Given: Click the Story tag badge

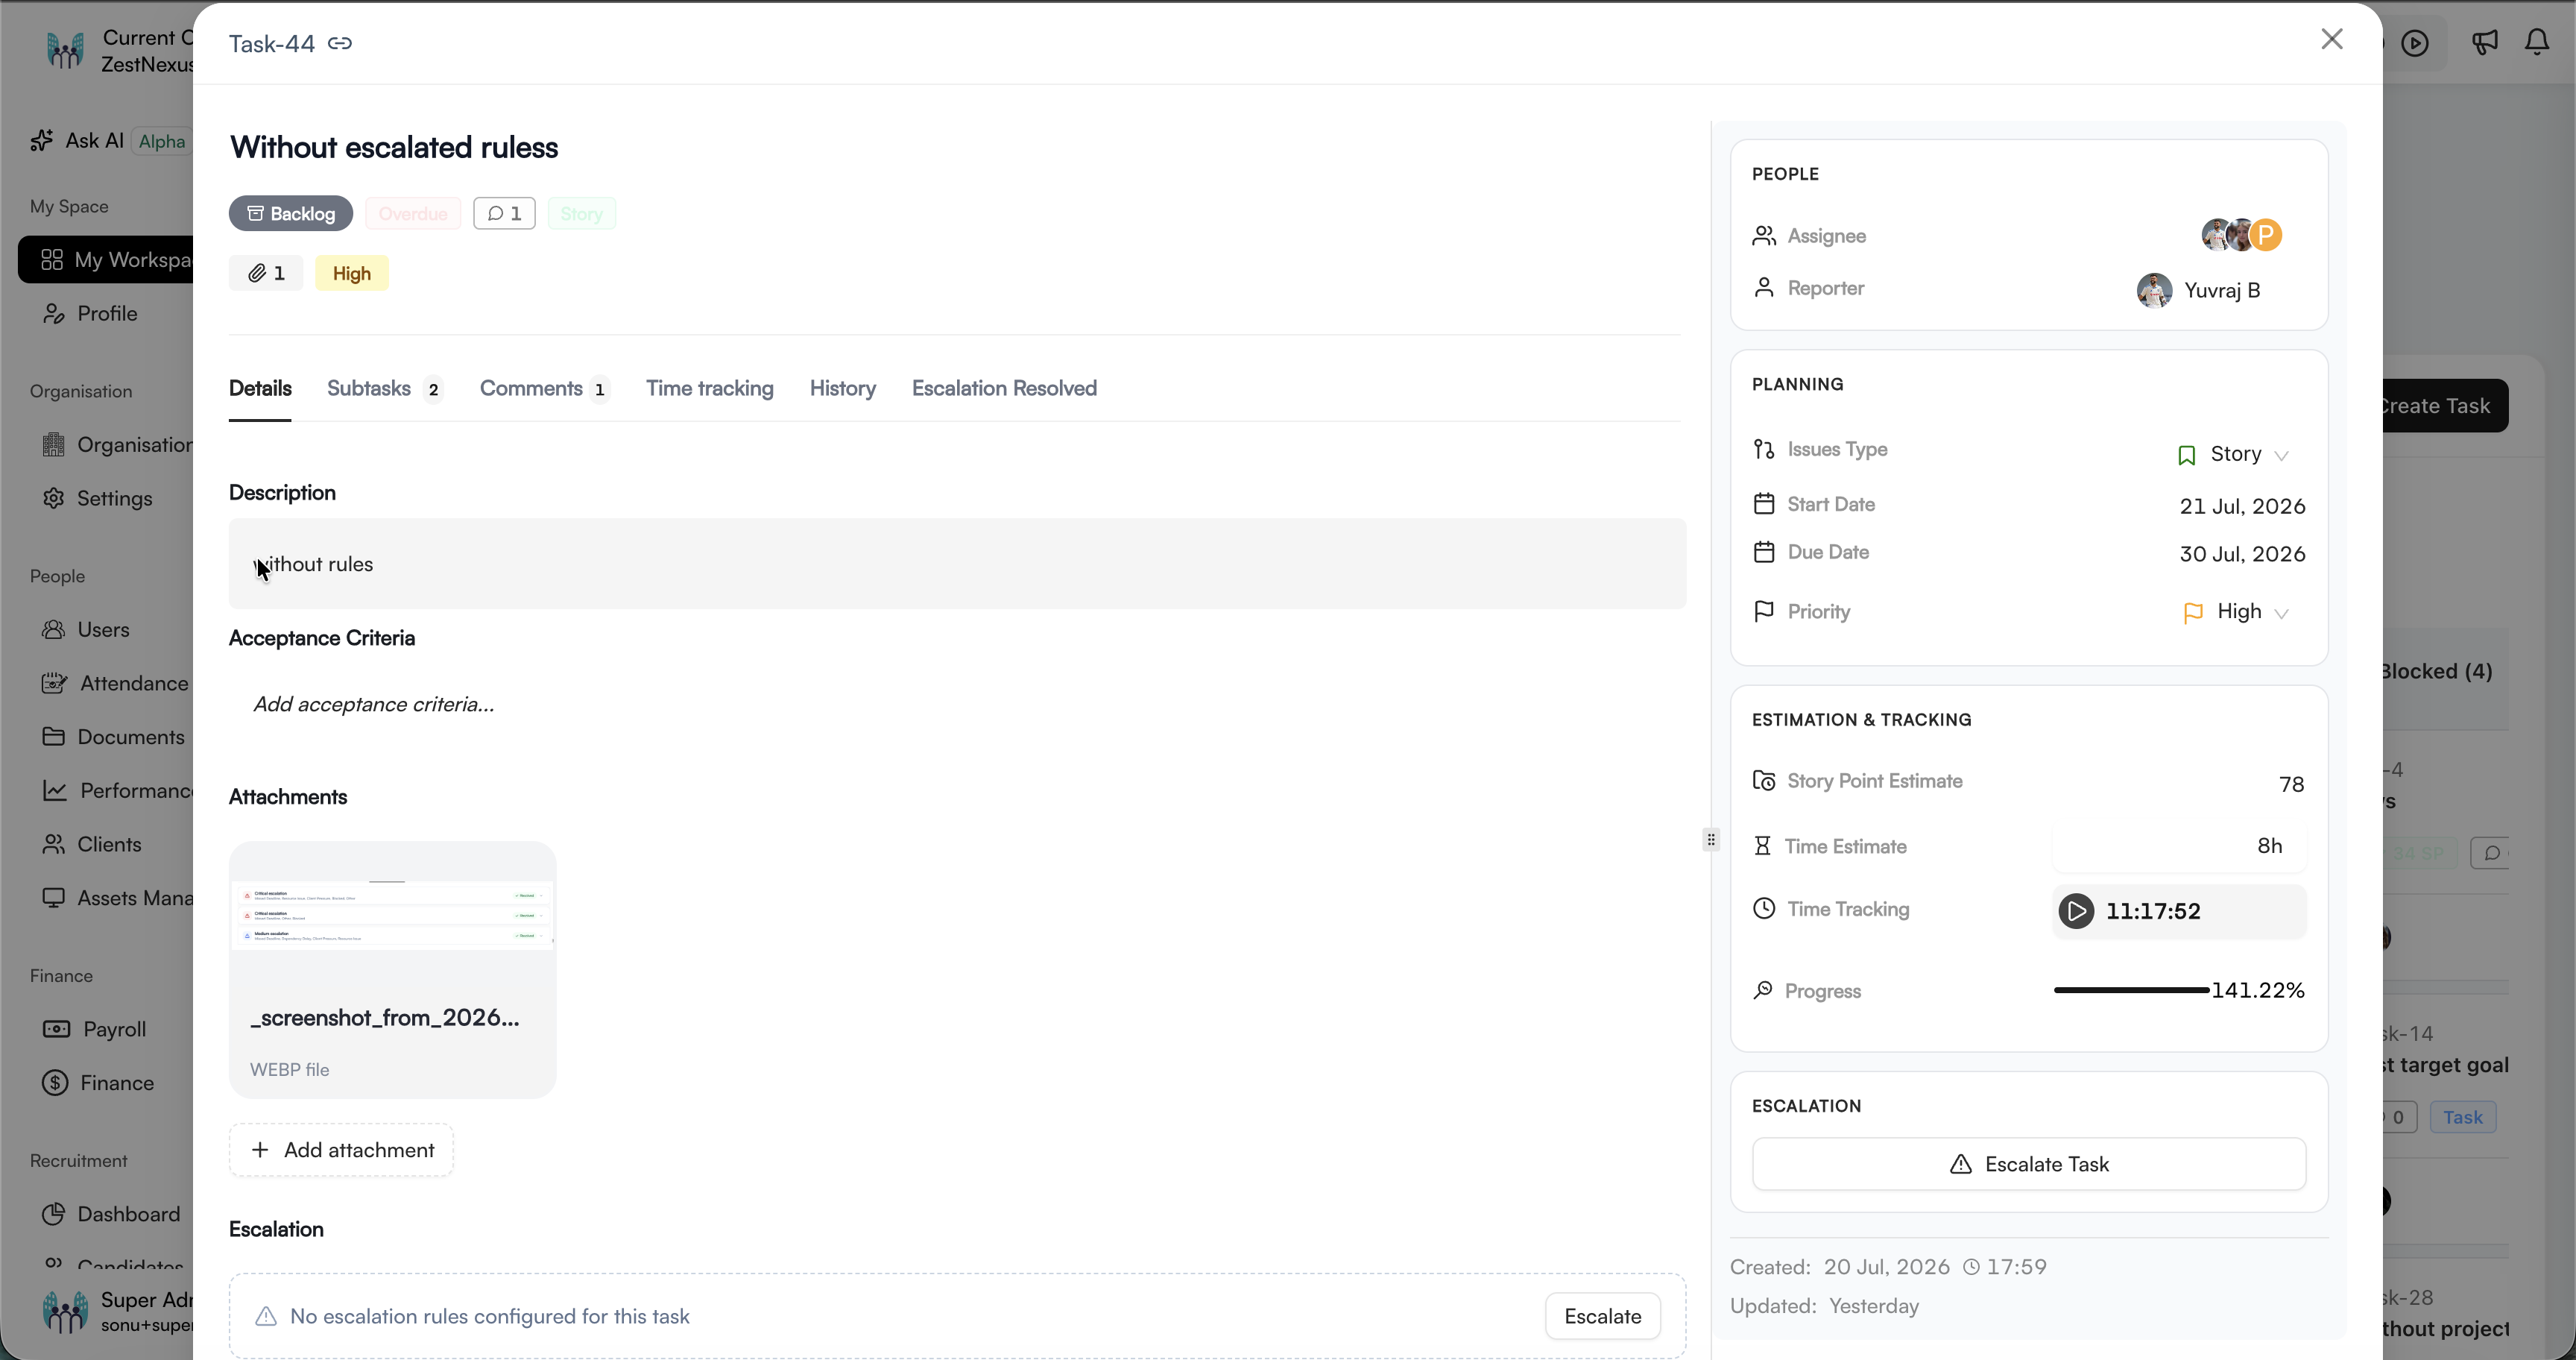Looking at the screenshot, I should coord(581,213).
